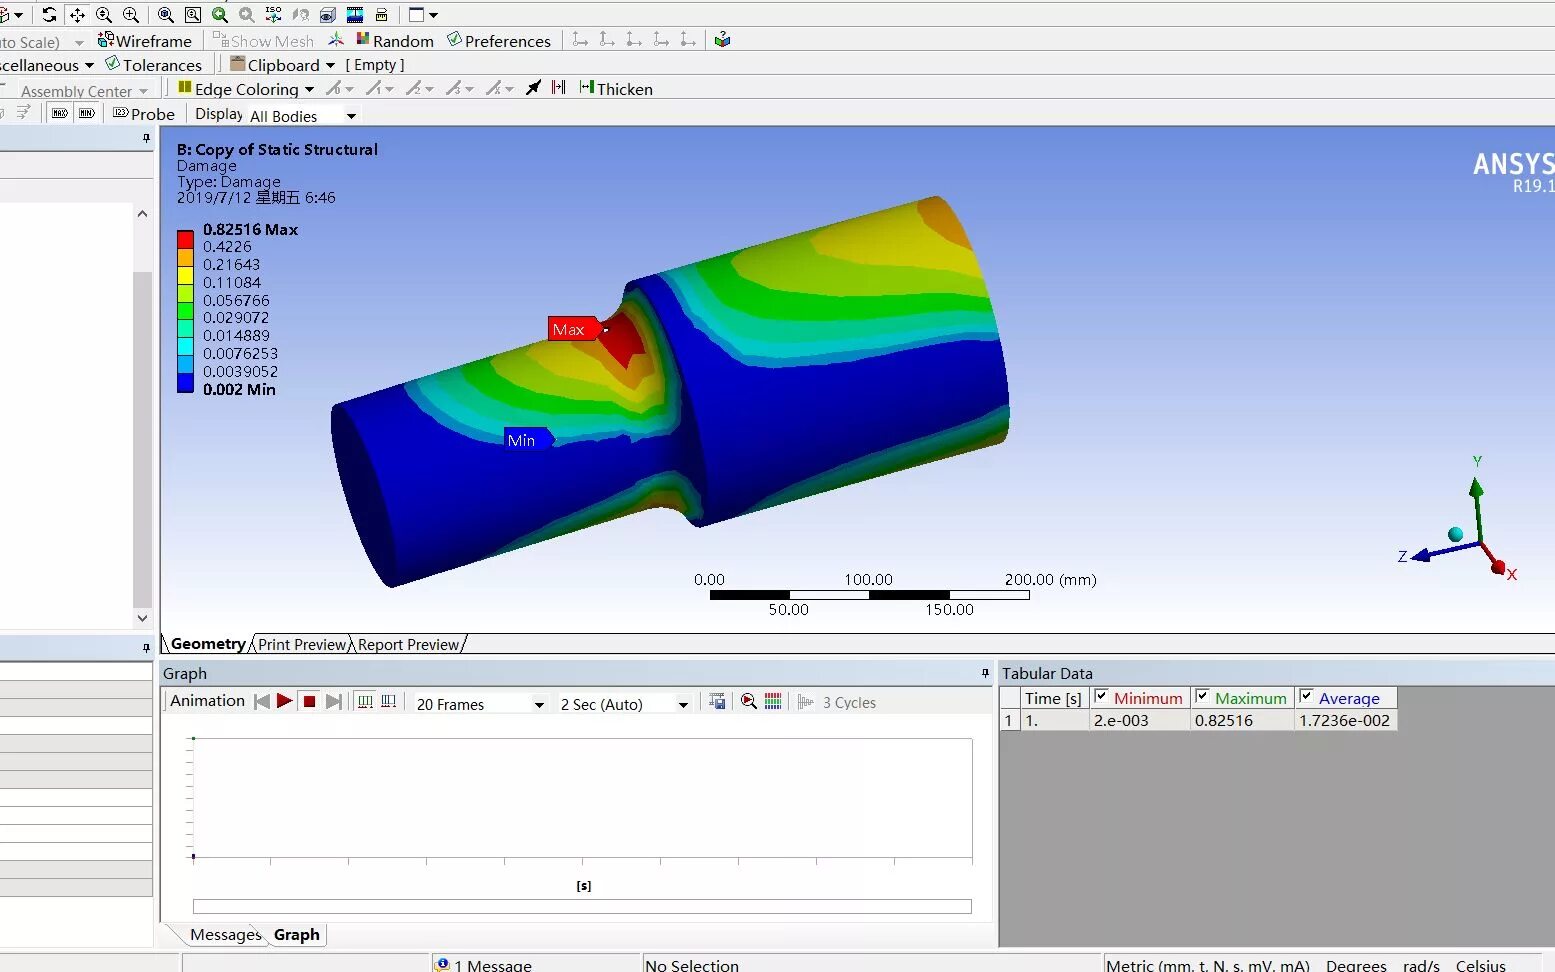
Task: Activate the Probe tool
Action: coord(144,114)
